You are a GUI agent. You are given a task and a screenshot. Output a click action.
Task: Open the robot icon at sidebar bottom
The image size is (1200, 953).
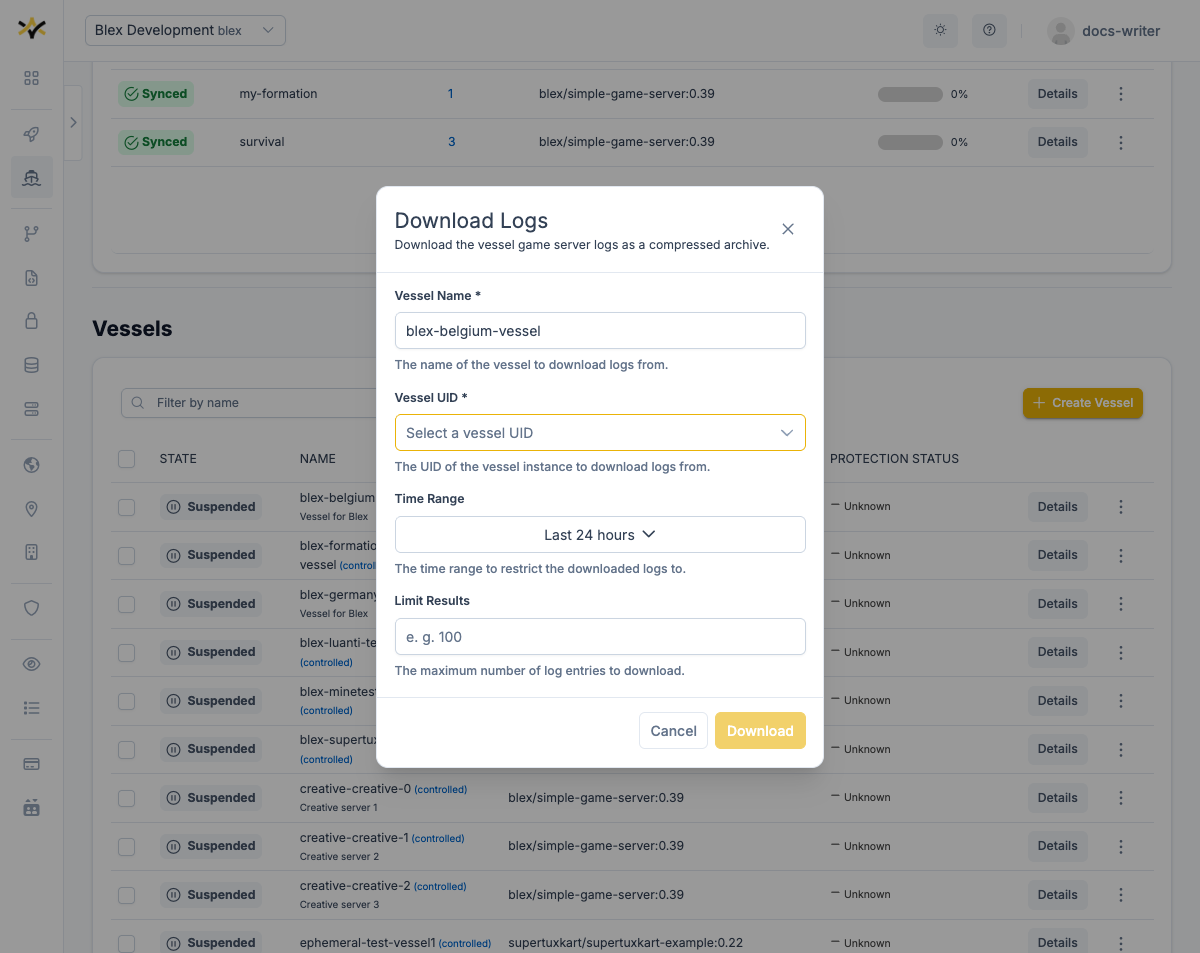point(31,807)
